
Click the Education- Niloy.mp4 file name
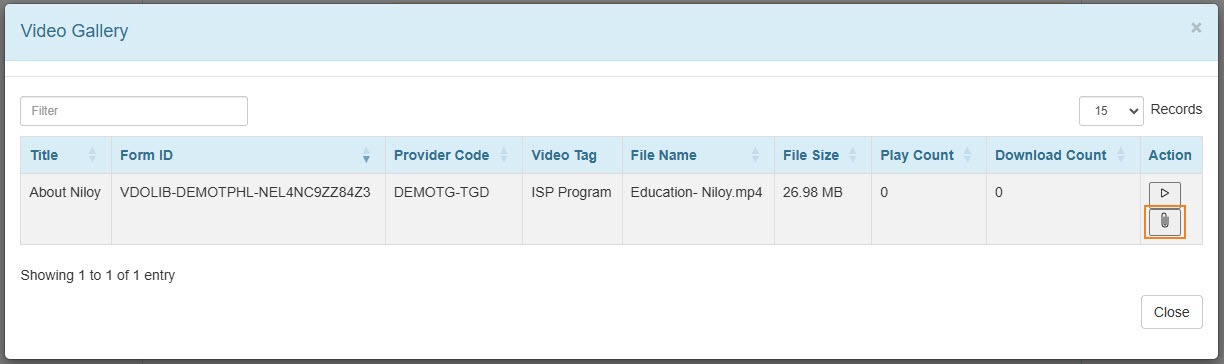pyautogui.click(x=697, y=192)
